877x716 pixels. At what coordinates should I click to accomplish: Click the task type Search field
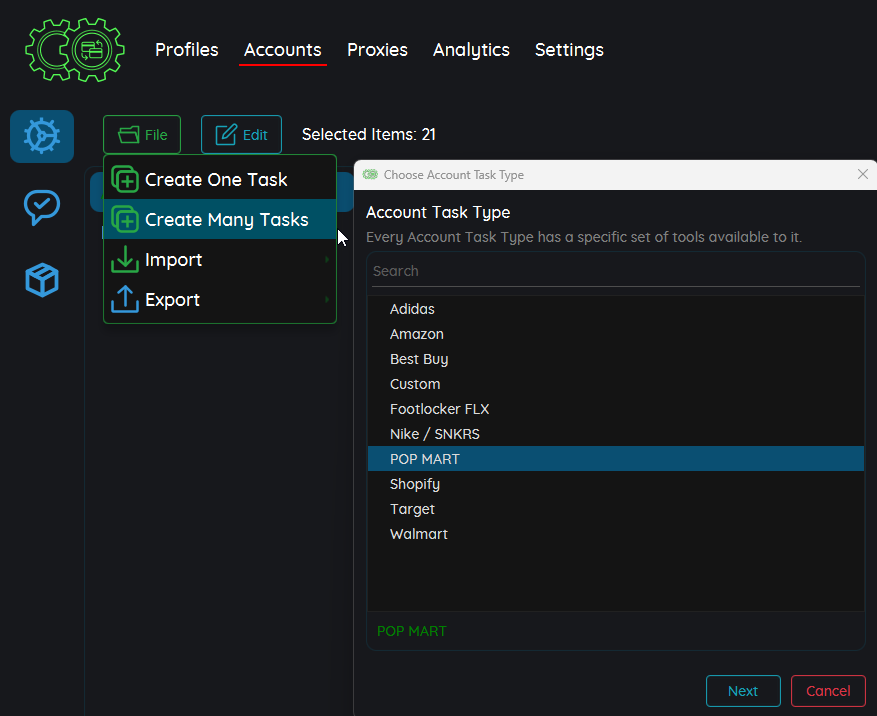coord(616,271)
